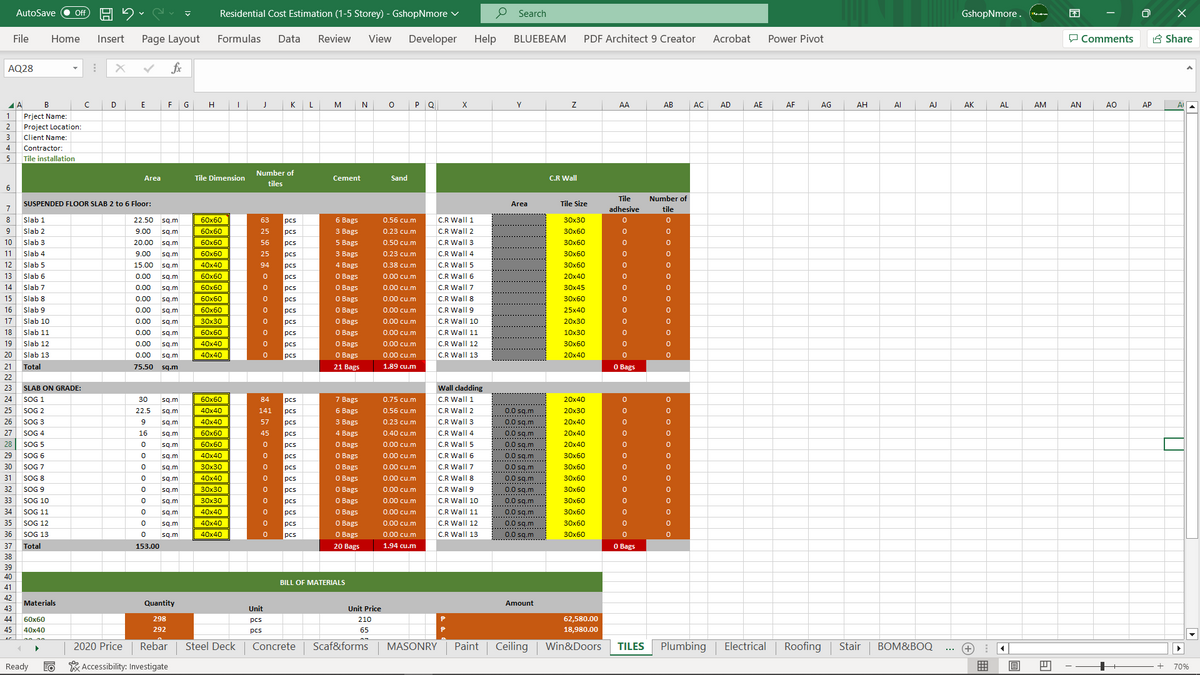Click the zoom slider handle
This screenshot has width=1200, height=675.
coord(1103,666)
